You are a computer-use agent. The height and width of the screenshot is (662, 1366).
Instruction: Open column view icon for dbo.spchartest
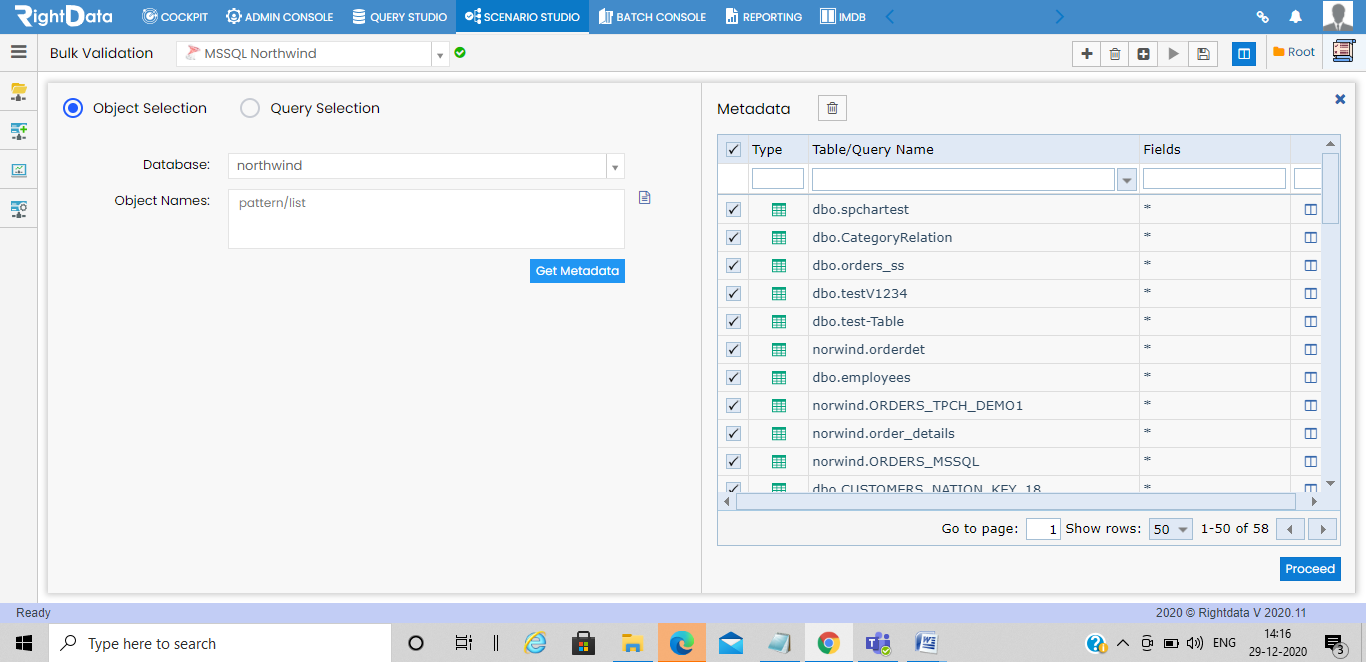click(1311, 210)
